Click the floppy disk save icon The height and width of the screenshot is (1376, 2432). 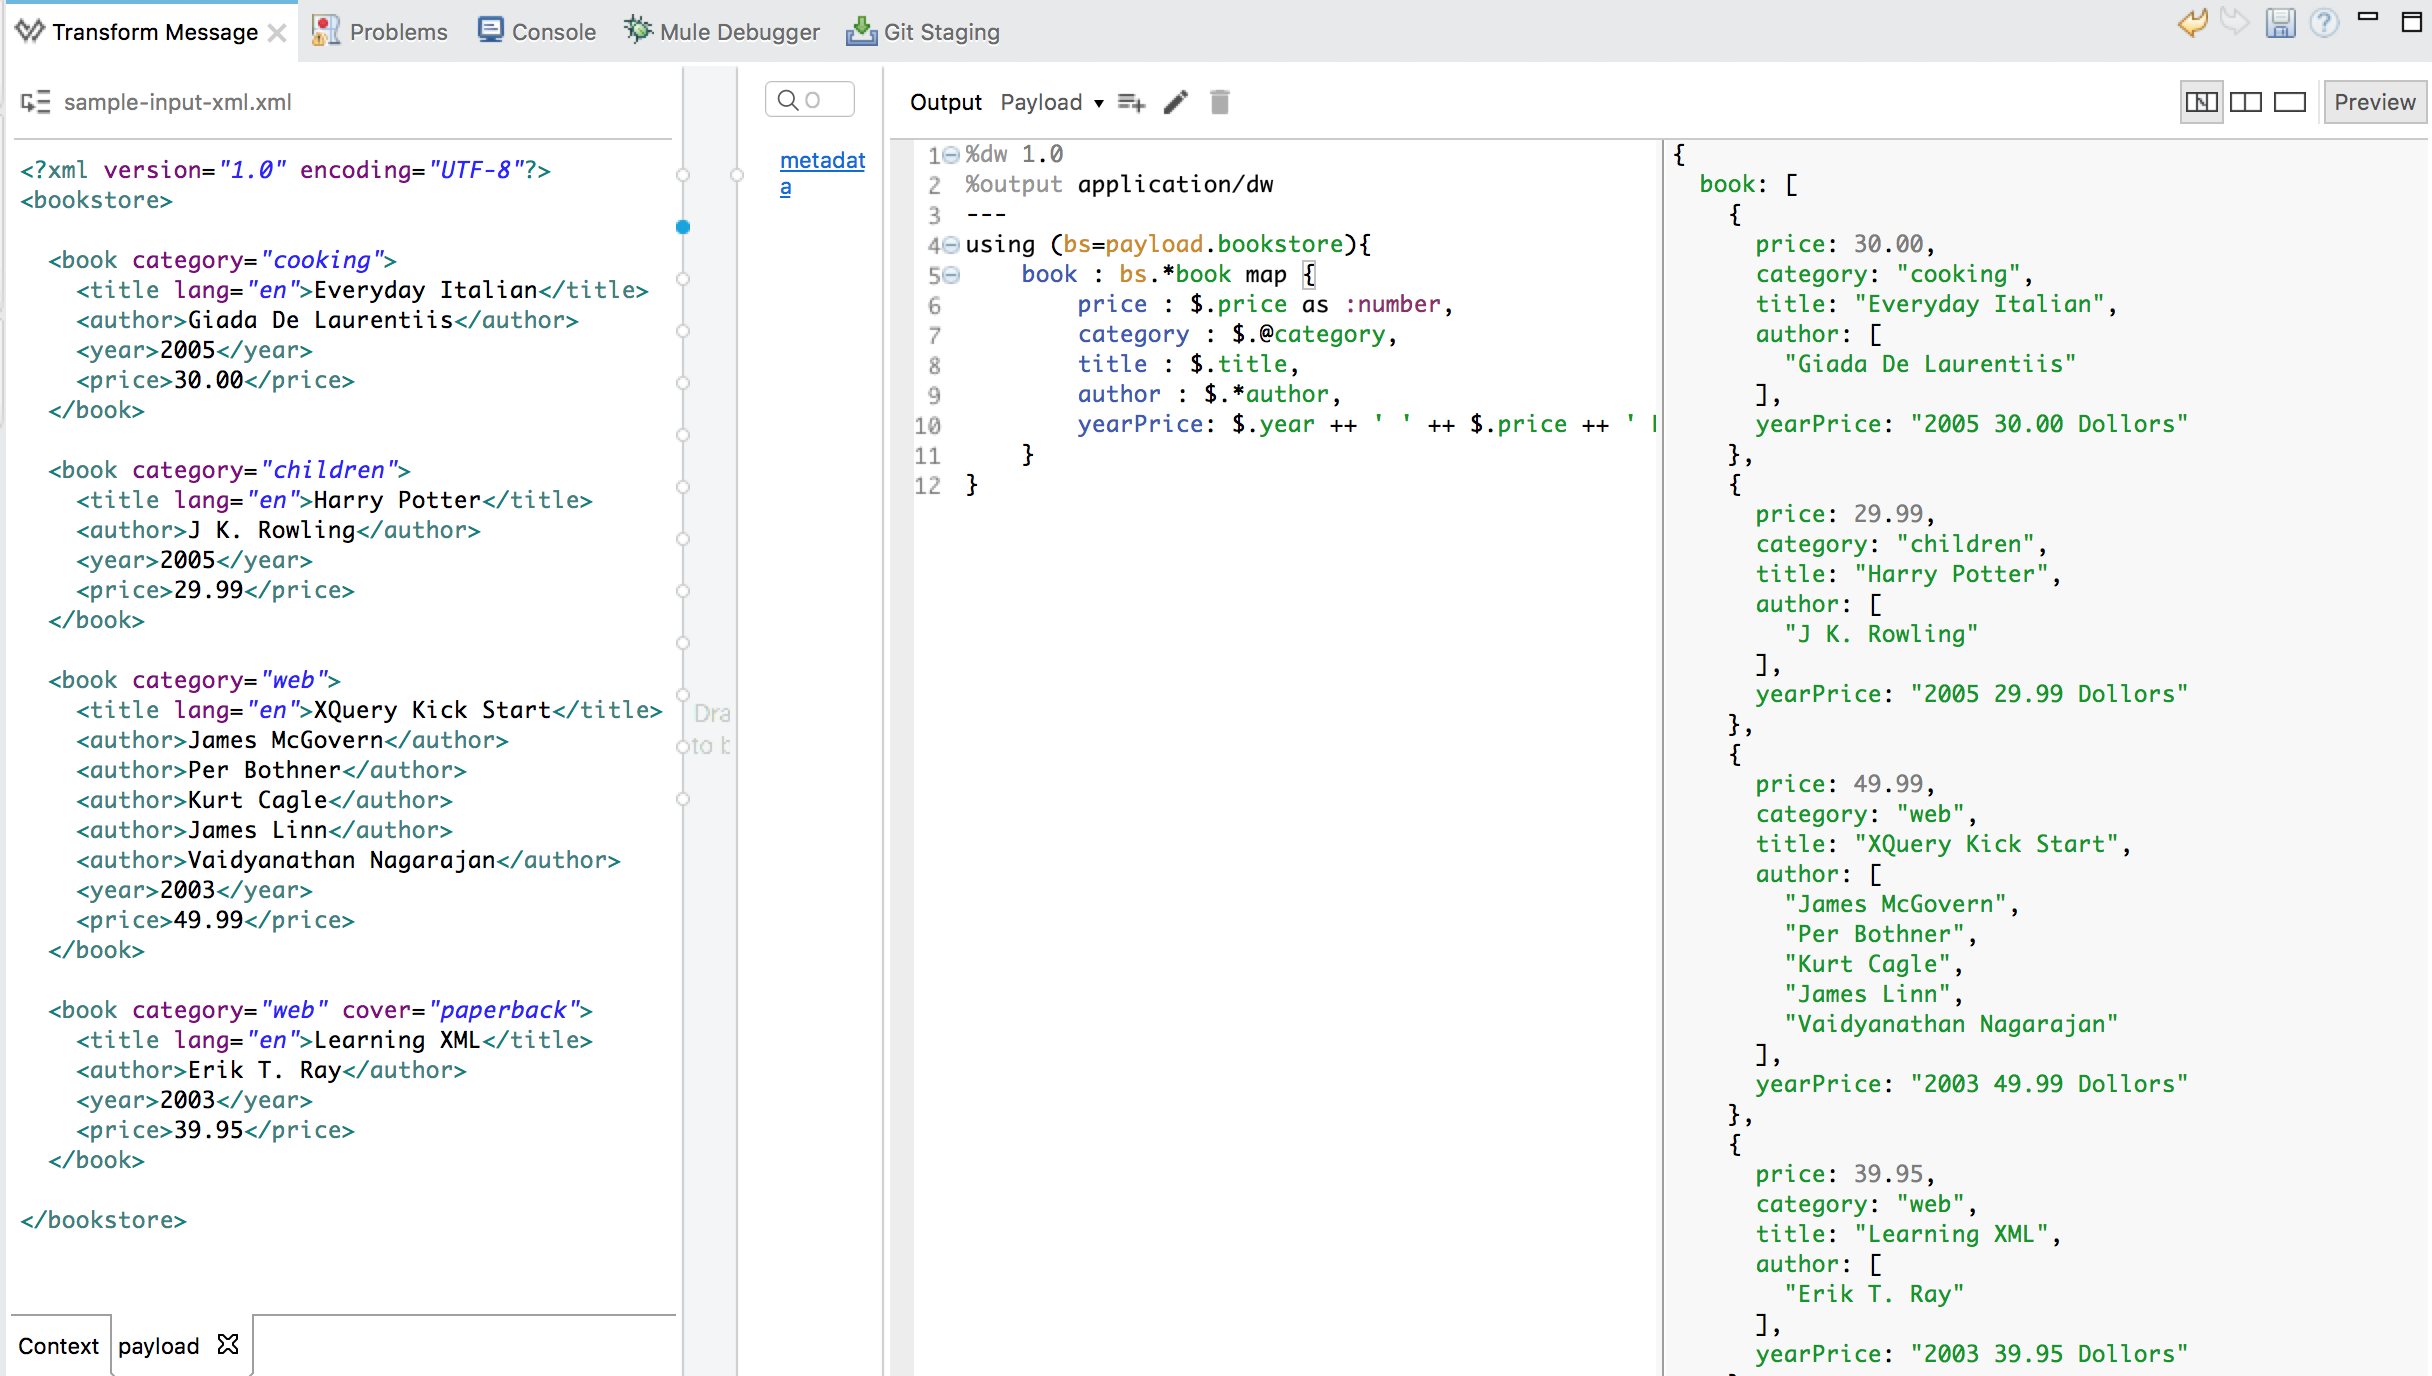click(x=2280, y=24)
